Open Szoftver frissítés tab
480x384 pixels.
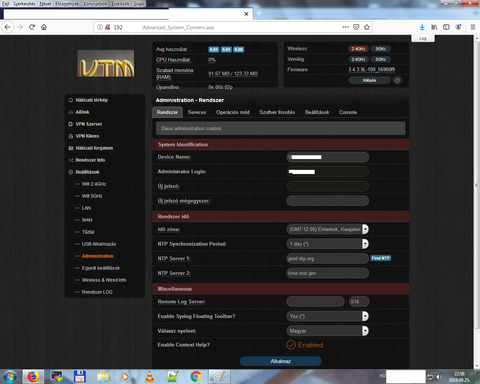[x=277, y=112]
